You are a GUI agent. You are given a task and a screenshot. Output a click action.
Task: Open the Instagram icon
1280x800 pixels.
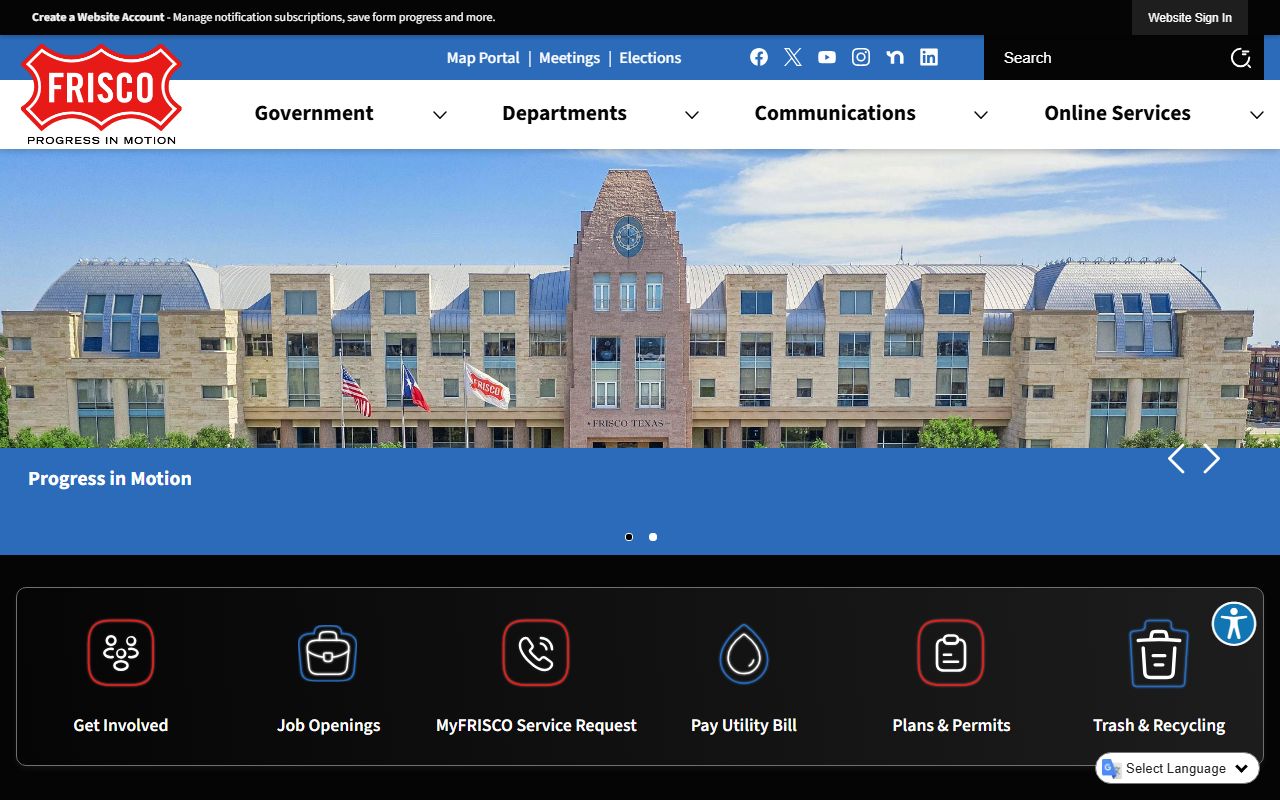click(861, 57)
